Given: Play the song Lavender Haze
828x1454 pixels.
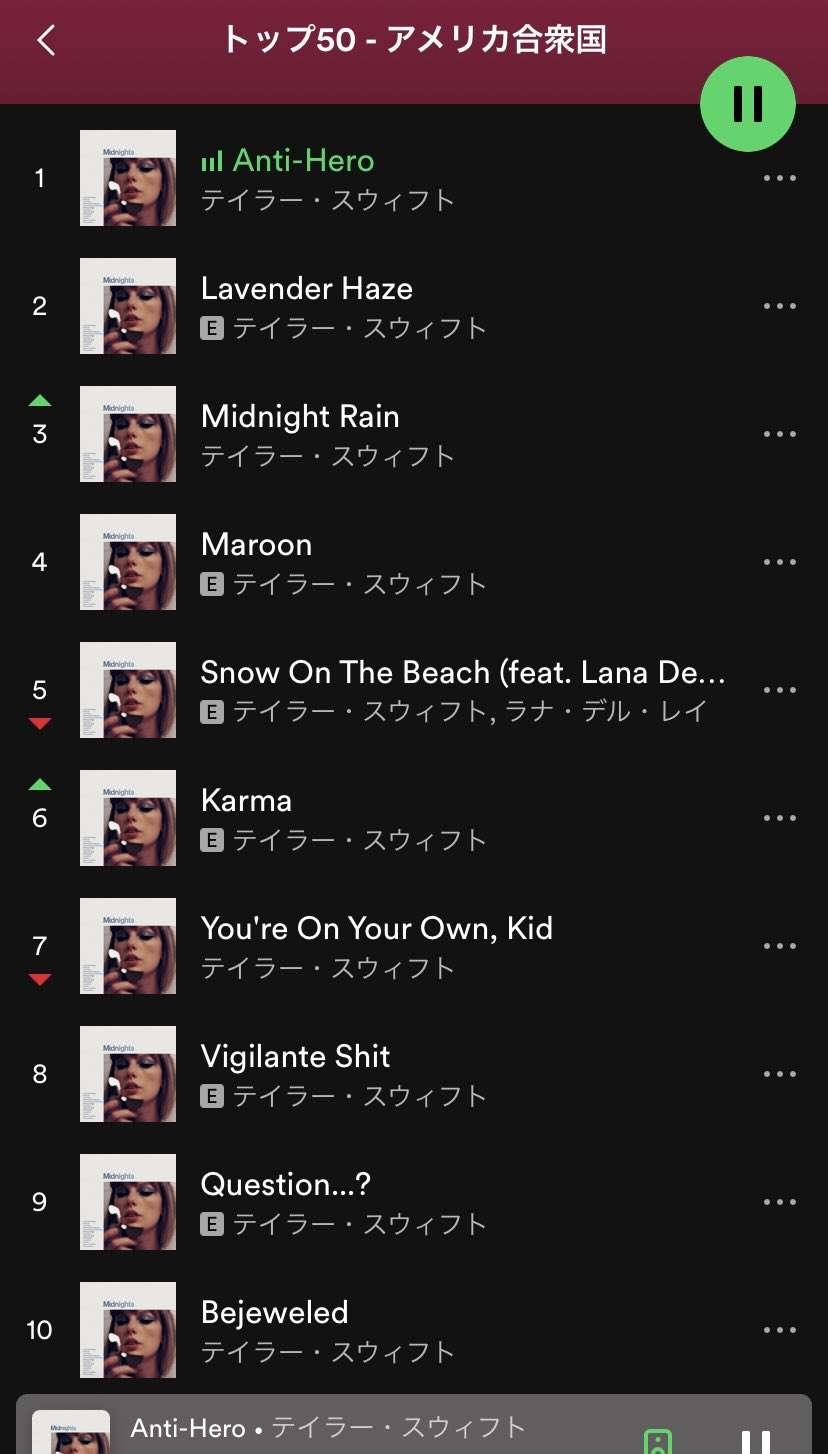Looking at the screenshot, I should click(x=306, y=289).
